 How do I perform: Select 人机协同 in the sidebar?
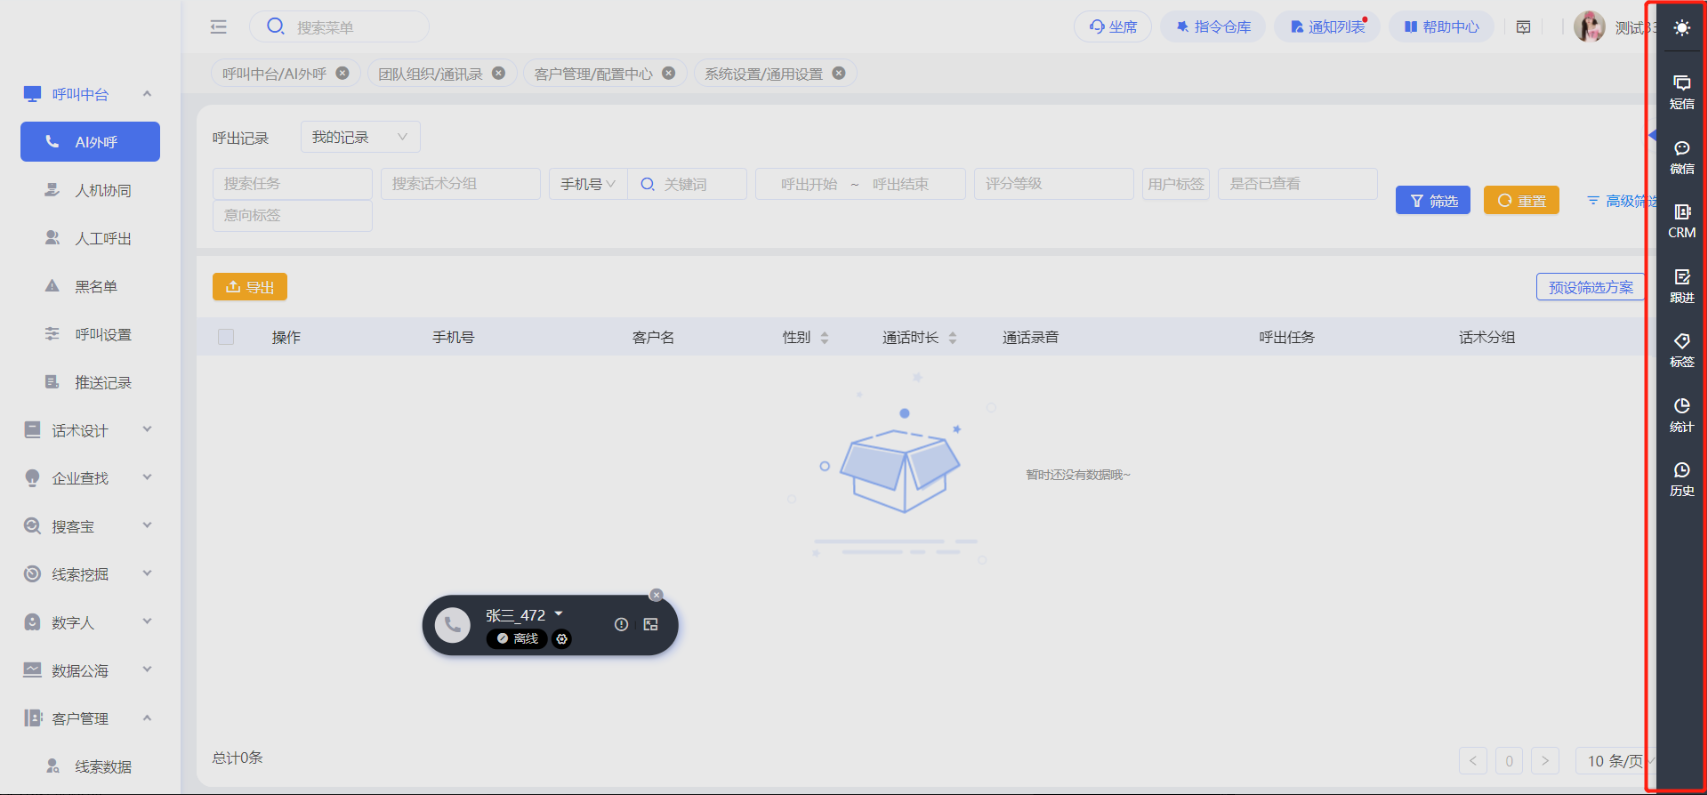[x=103, y=190]
